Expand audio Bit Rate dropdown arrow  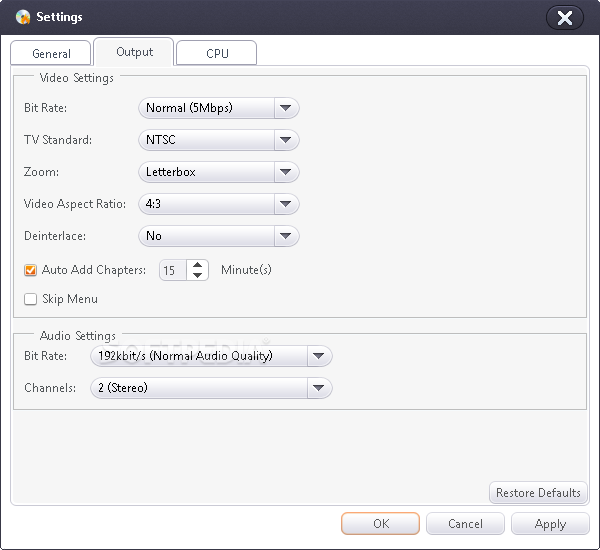(x=319, y=356)
